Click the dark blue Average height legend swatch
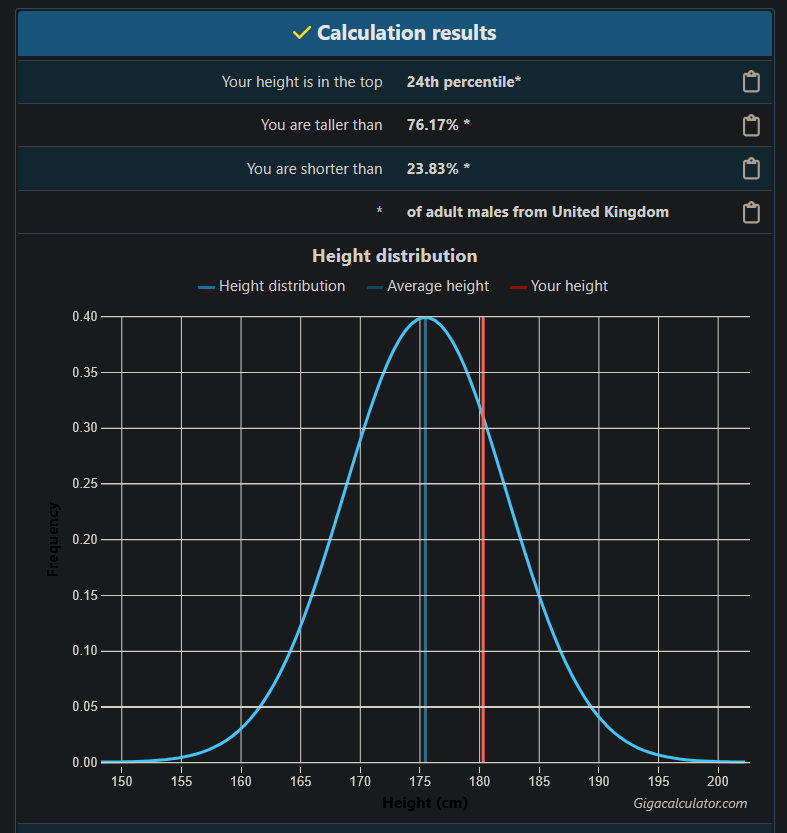This screenshot has width=787, height=833. (x=375, y=287)
